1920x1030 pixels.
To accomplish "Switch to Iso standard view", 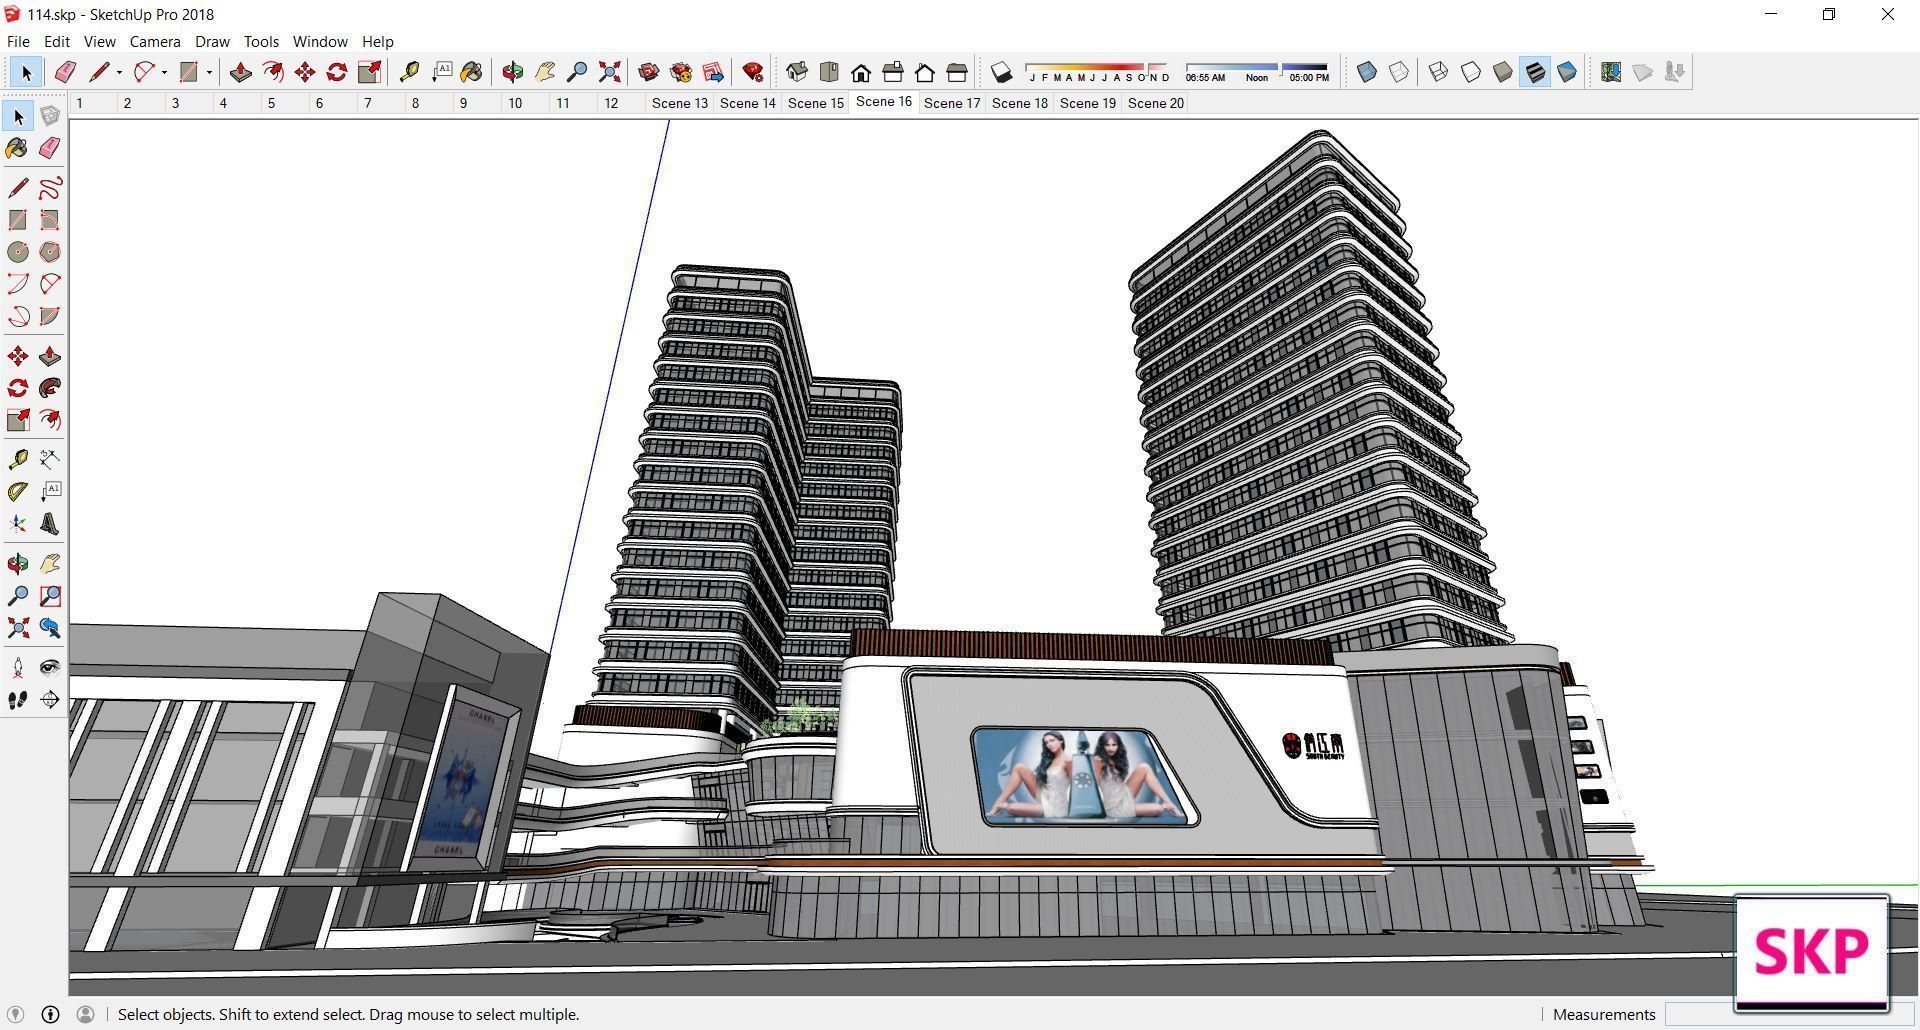I will pos(797,72).
